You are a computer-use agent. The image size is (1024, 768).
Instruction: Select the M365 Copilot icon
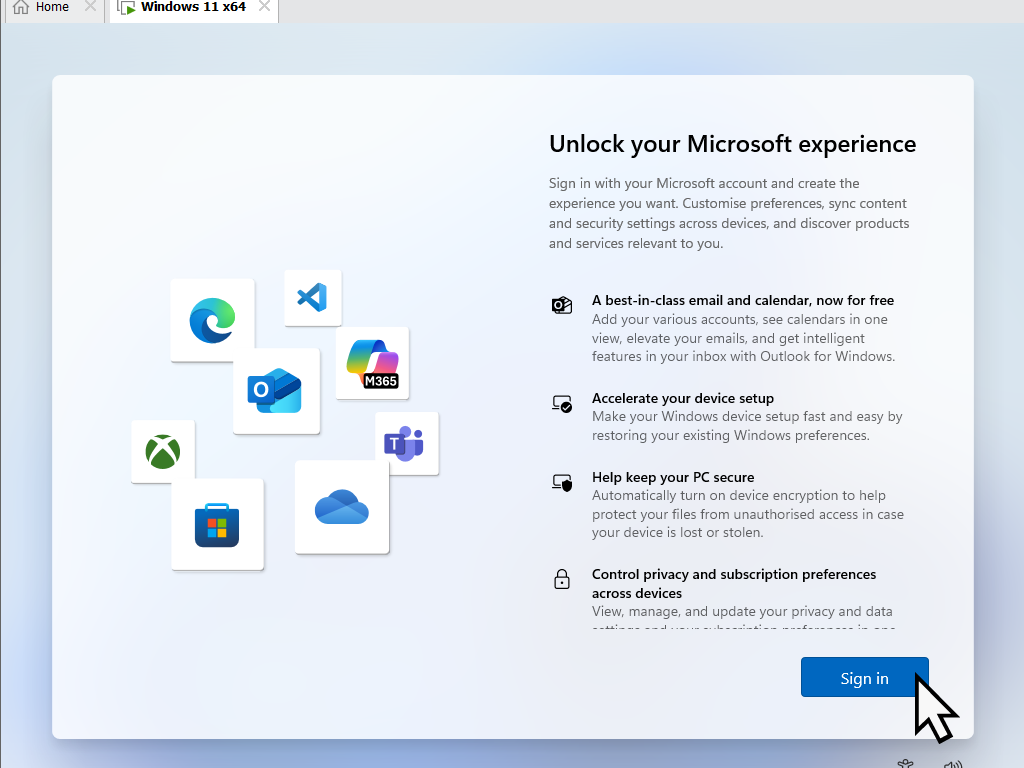tap(372, 362)
